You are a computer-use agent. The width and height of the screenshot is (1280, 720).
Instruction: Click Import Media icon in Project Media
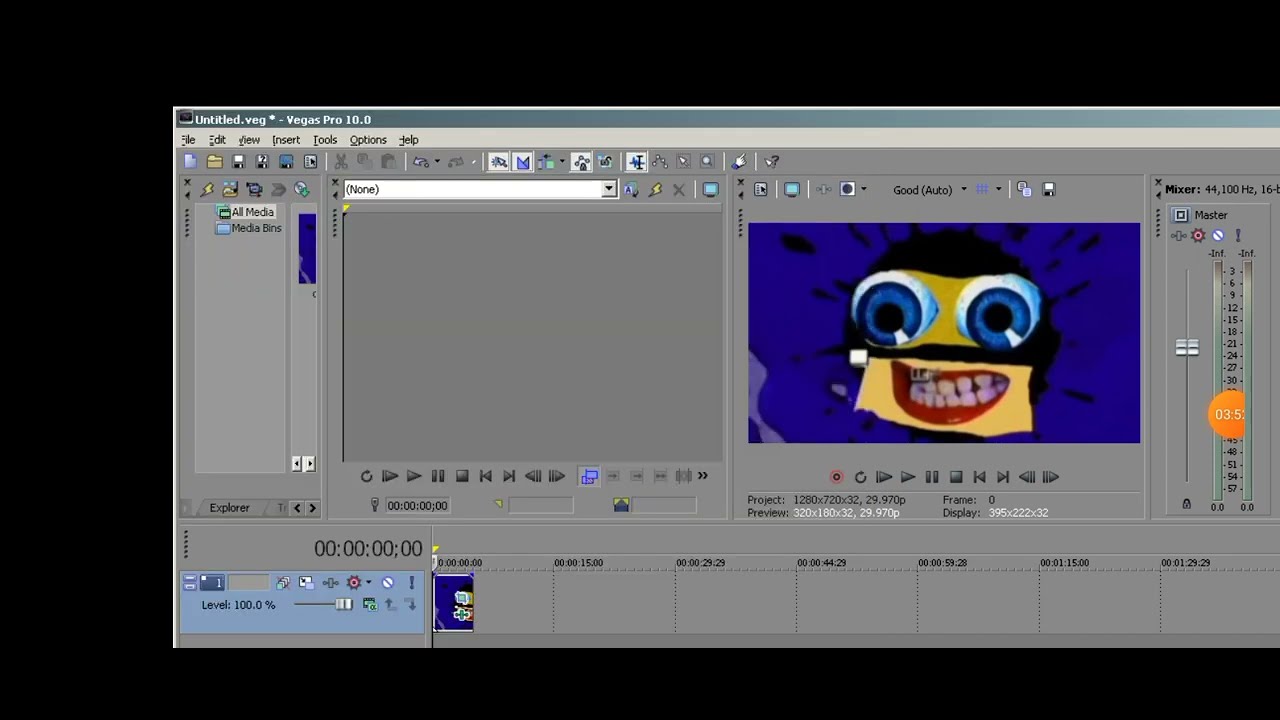230,189
